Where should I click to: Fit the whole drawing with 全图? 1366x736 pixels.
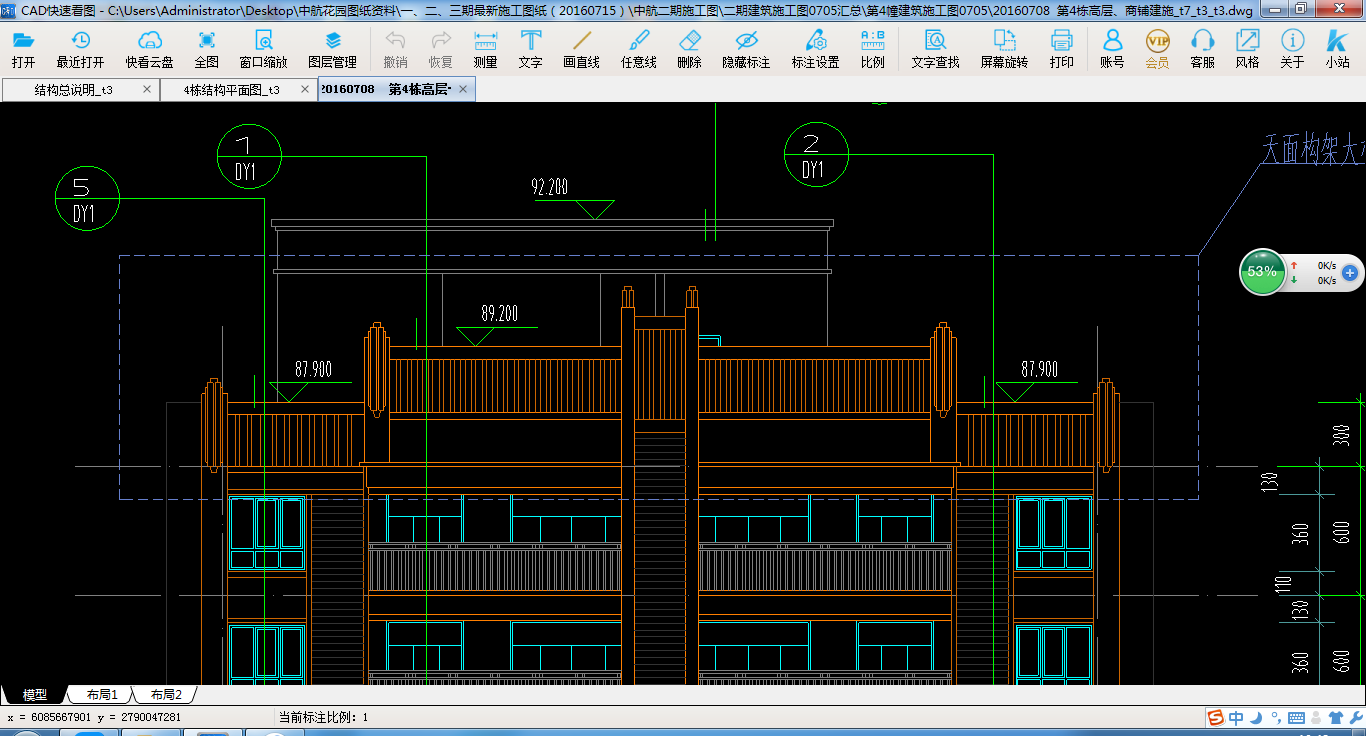[207, 48]
